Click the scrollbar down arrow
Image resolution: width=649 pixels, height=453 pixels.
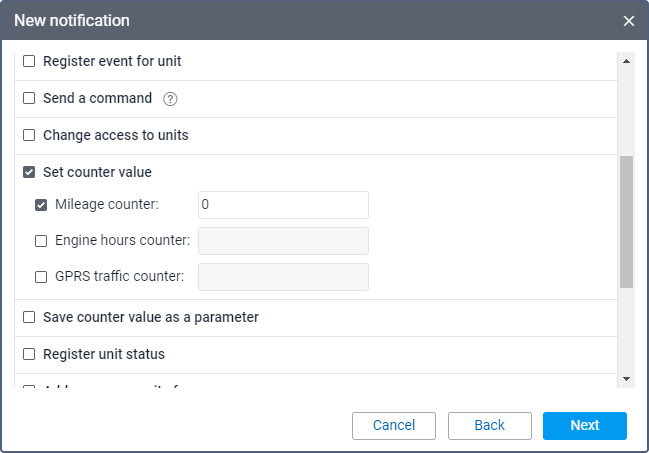coord(626,378)
